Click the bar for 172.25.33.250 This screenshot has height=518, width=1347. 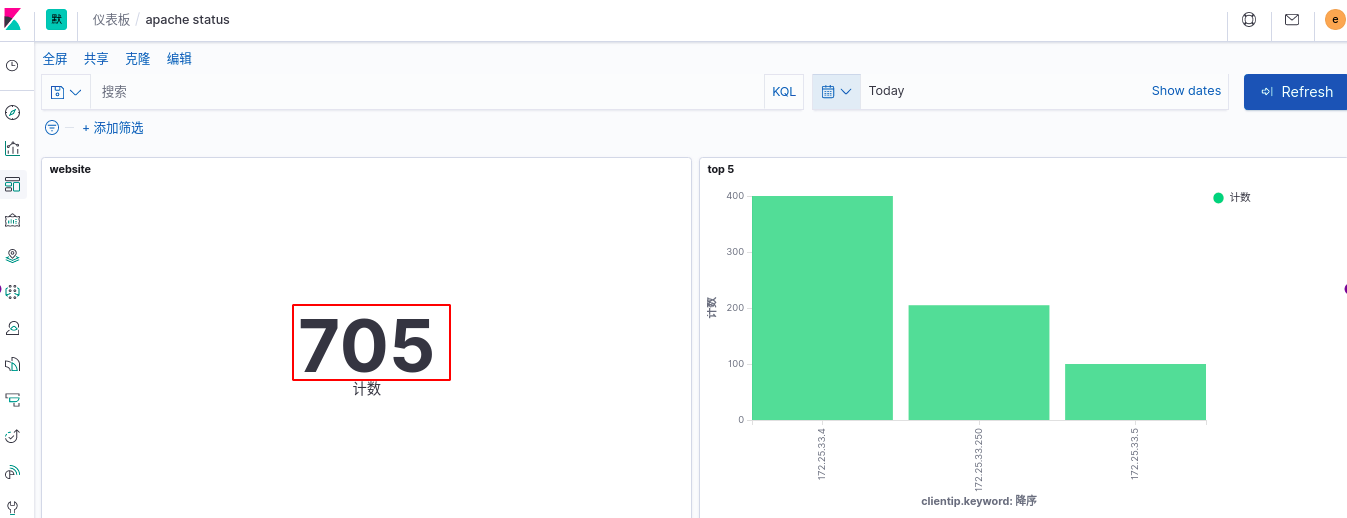(979, 363)
